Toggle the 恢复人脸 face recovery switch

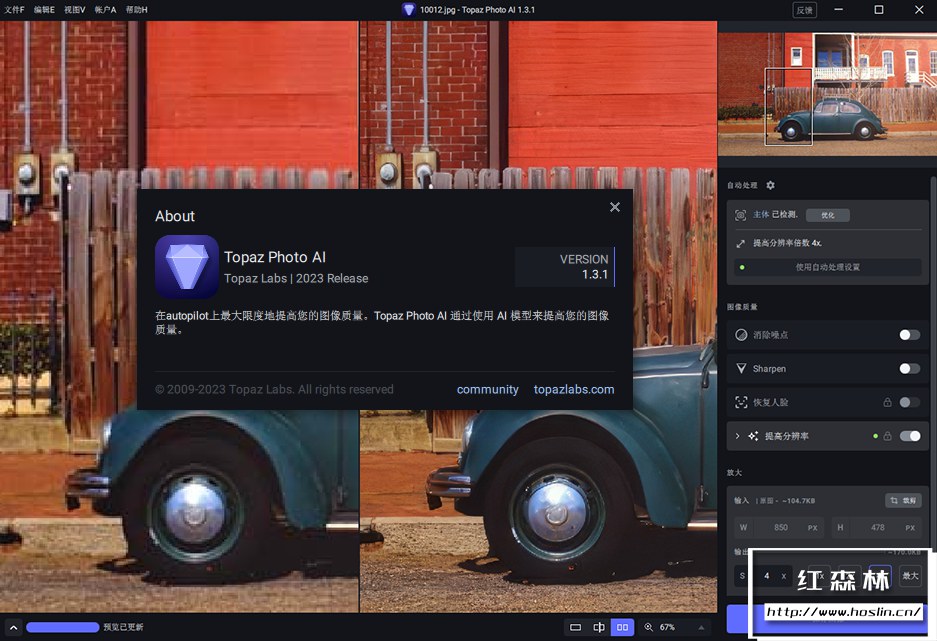click(910, 402)
